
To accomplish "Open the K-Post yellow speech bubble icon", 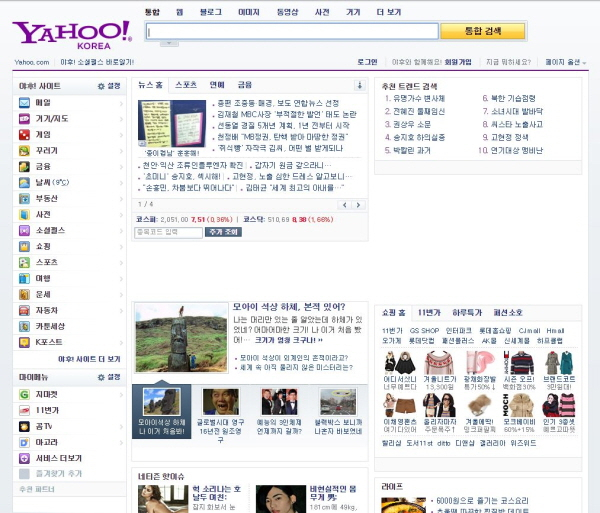I will [24, 342].
